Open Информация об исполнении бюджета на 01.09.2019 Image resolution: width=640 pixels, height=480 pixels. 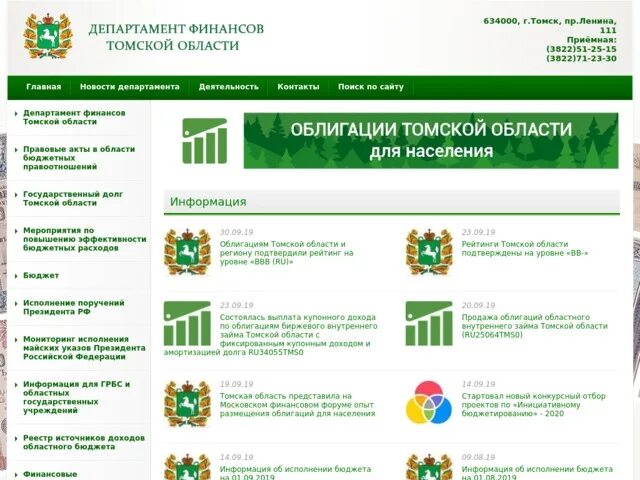click(296, 473)
